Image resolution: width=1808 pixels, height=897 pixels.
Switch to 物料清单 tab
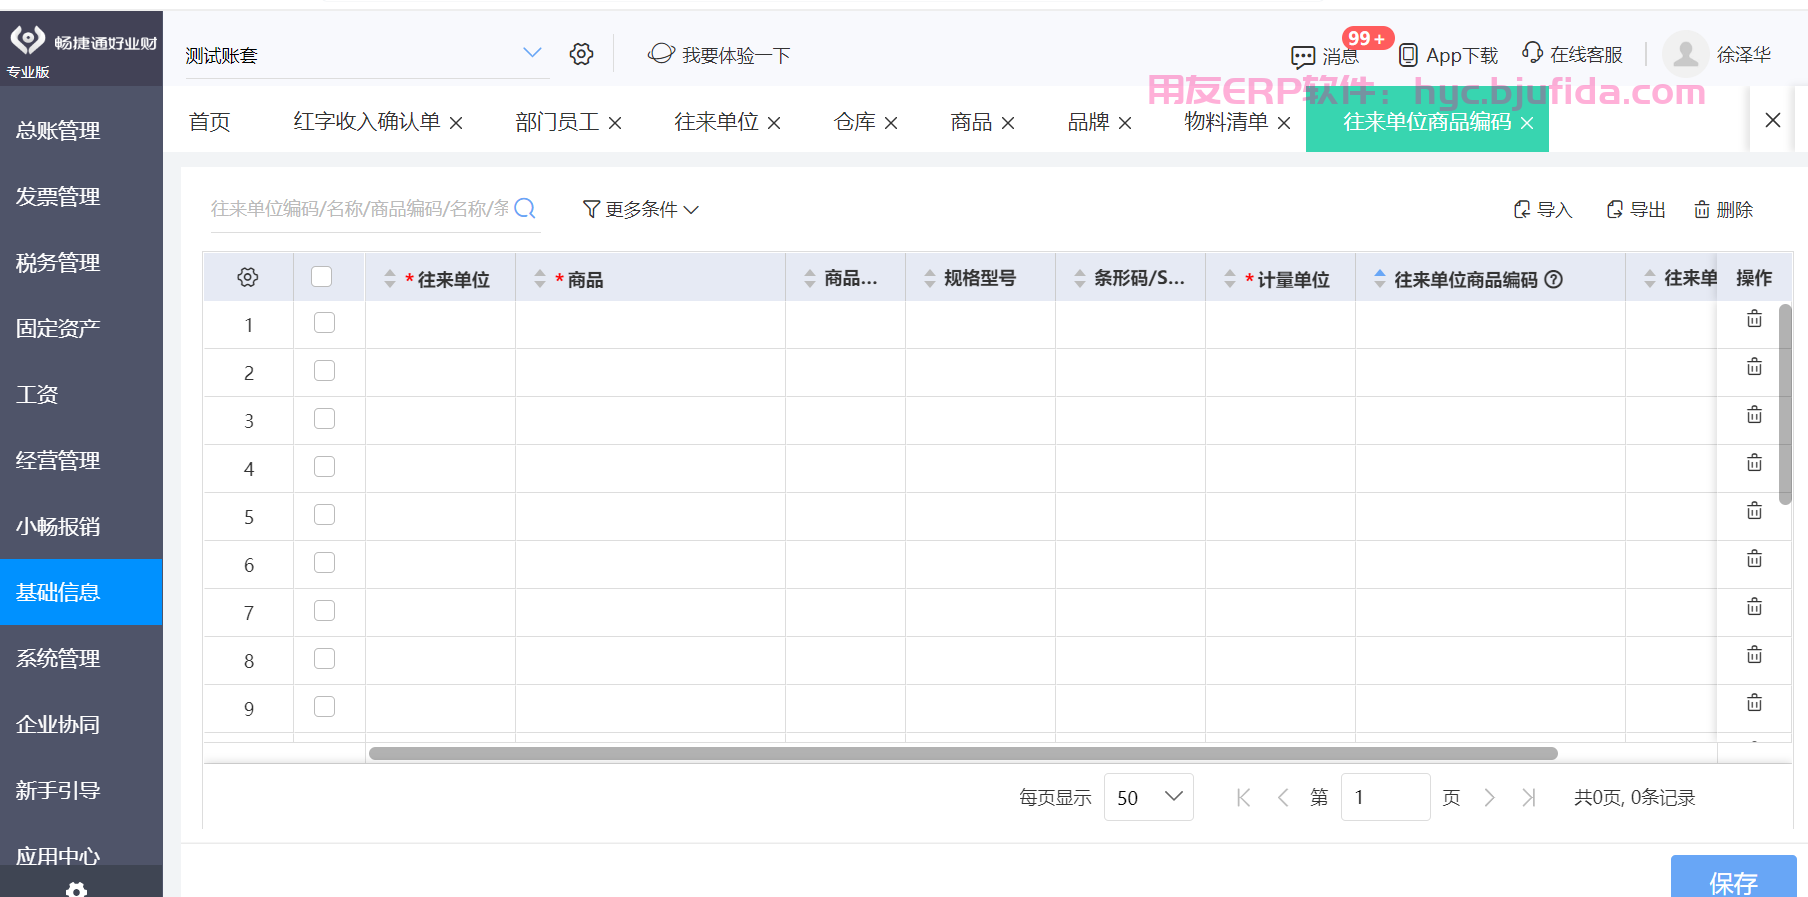[1226, 122]
